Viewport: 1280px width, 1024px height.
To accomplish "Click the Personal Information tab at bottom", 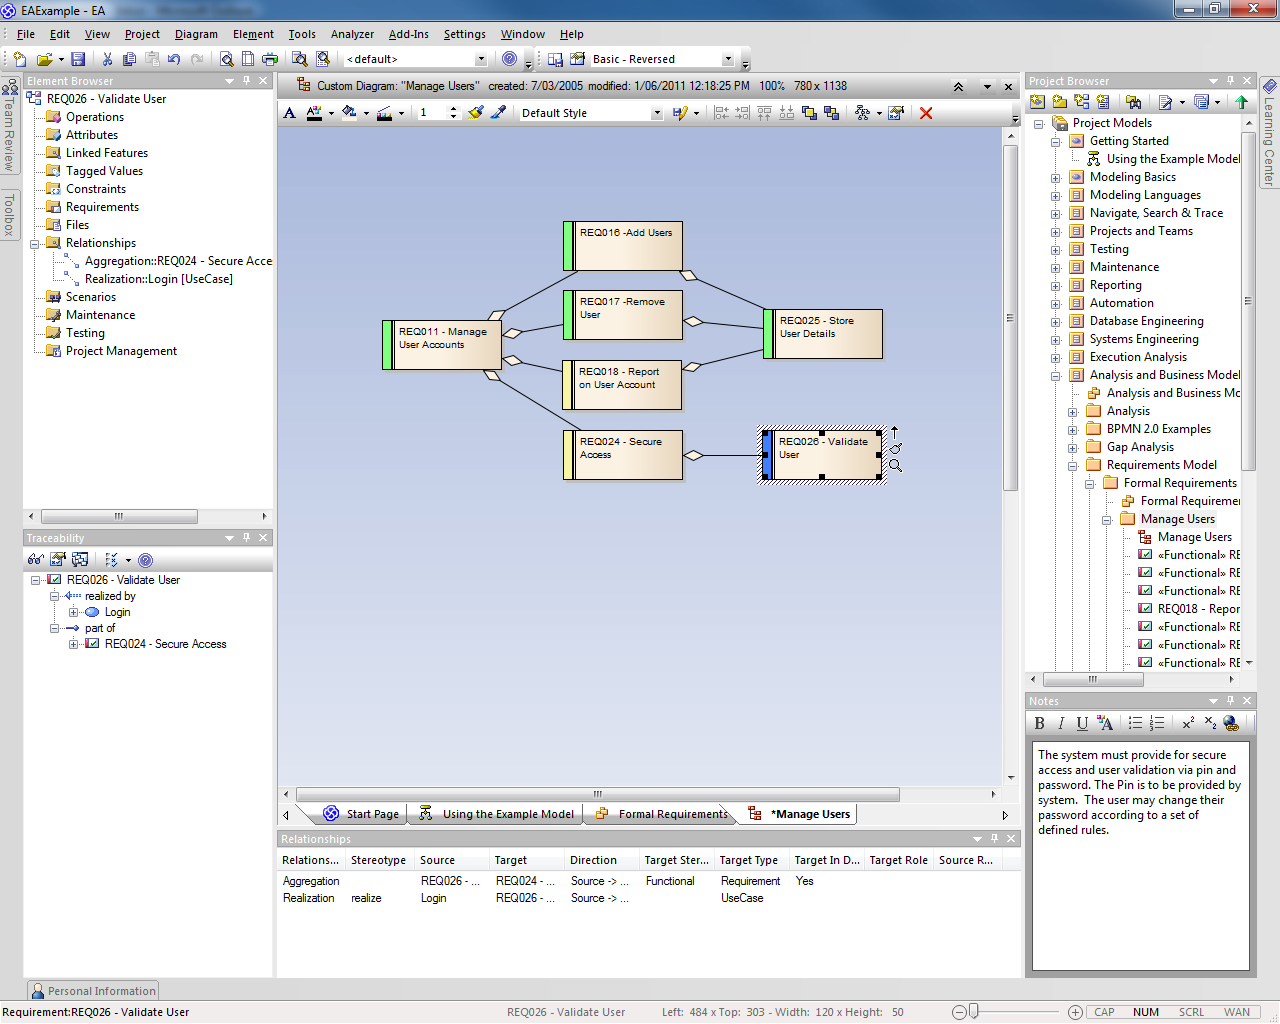I will coord(93,991).
